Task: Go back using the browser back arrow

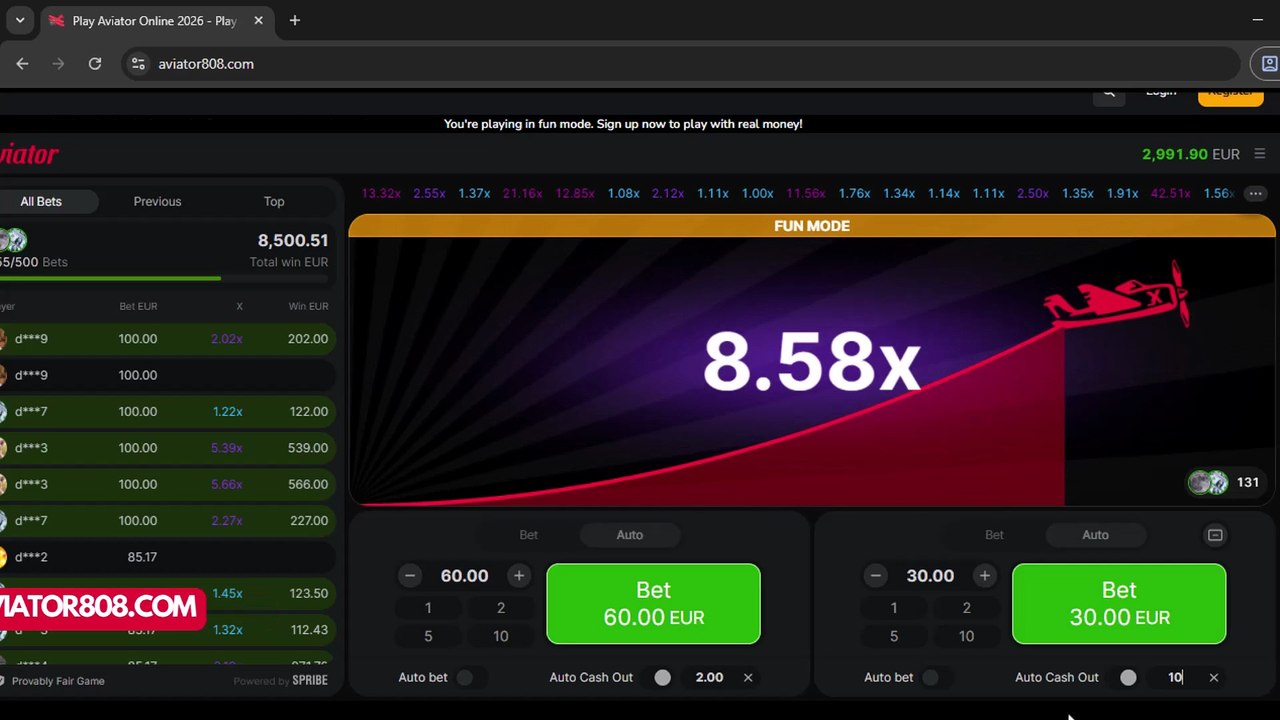Action: click(x=22, y=64)
